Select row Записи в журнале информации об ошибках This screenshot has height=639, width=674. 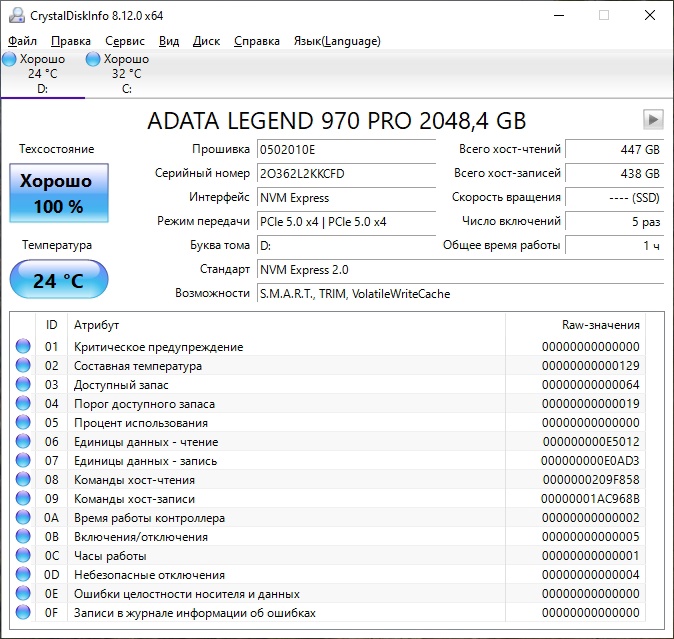click(328, 612)
